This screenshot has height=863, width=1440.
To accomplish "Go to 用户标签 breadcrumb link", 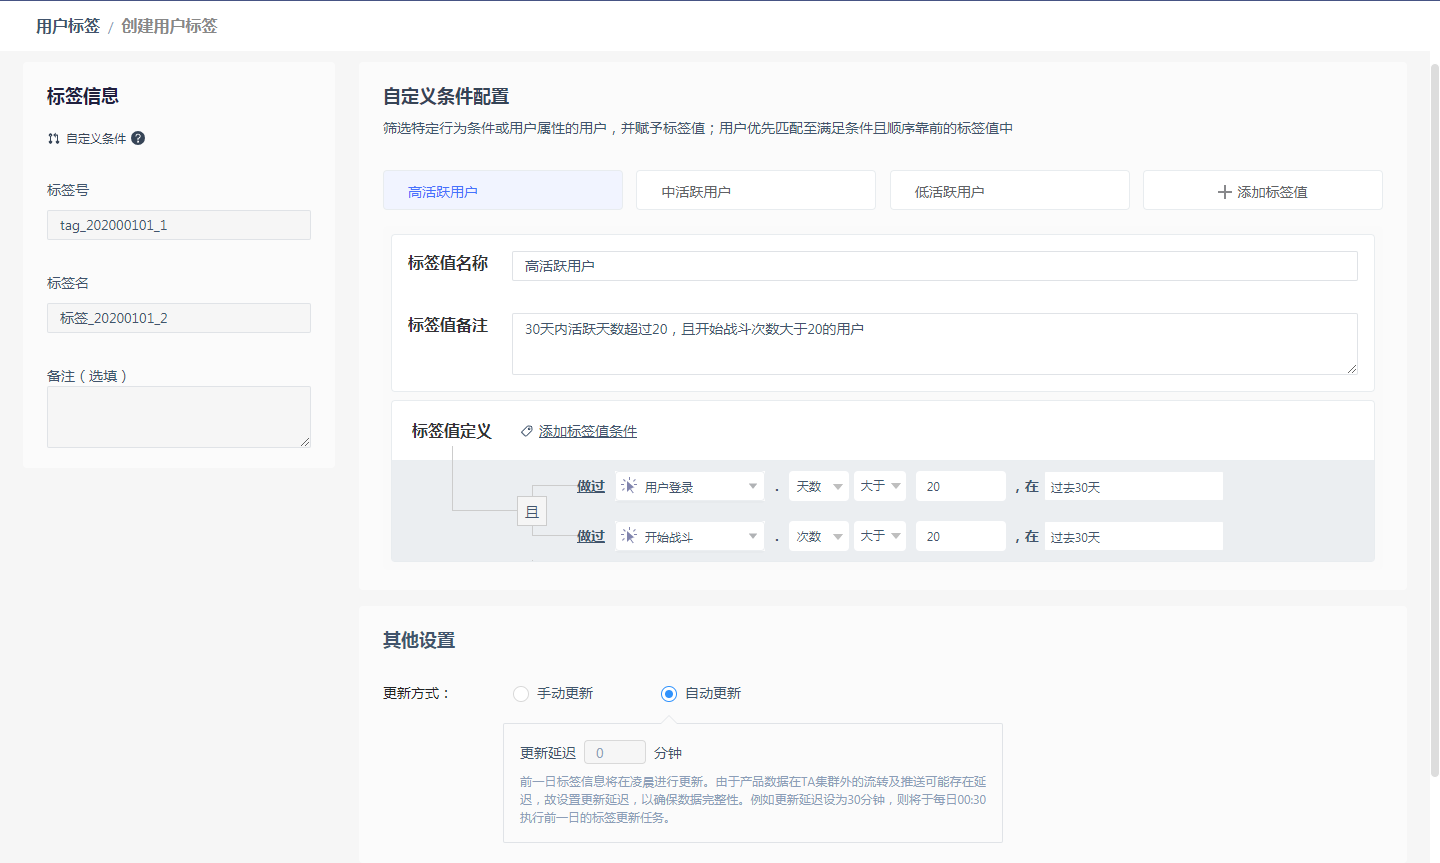I will 68,26.
